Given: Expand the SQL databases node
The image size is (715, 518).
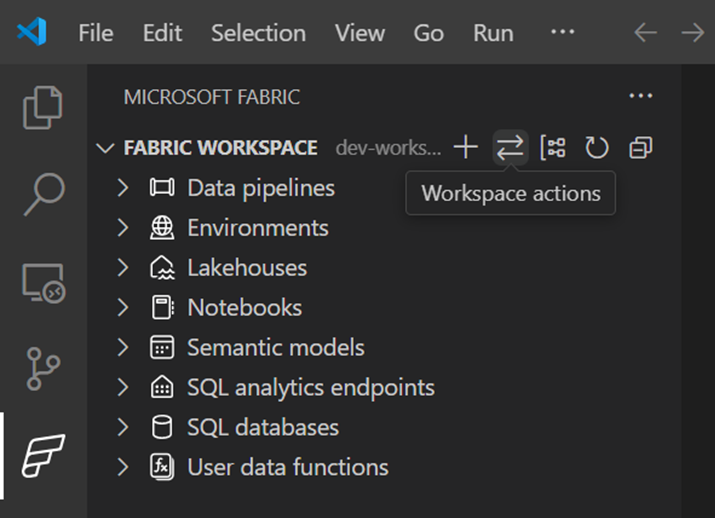Looking at the screenshot, I should tap(123, 427).
